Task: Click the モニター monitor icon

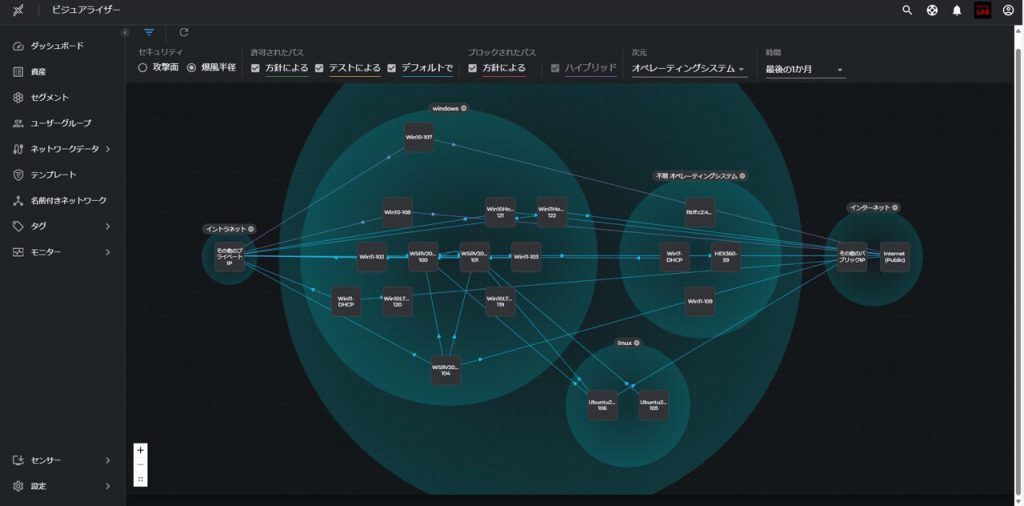Action: coord(18,252)
